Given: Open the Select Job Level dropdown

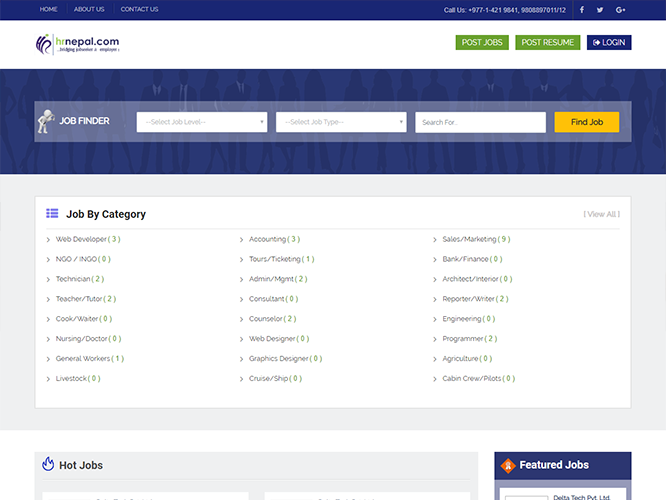Looking at the screenshot, I should coord(202,122).
